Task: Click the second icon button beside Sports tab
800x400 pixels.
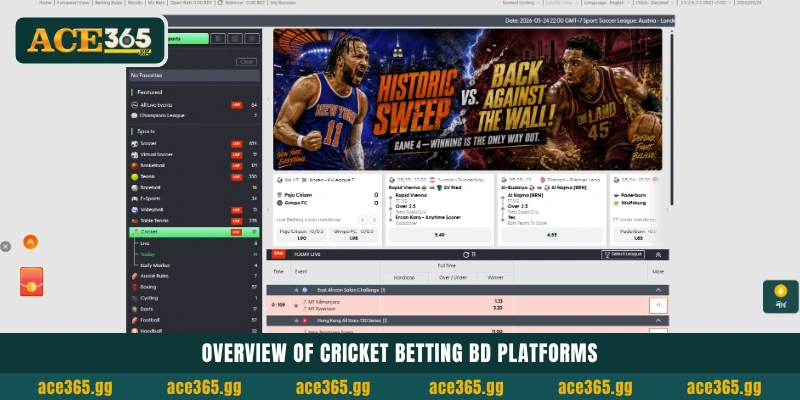Action: (235, 39)
